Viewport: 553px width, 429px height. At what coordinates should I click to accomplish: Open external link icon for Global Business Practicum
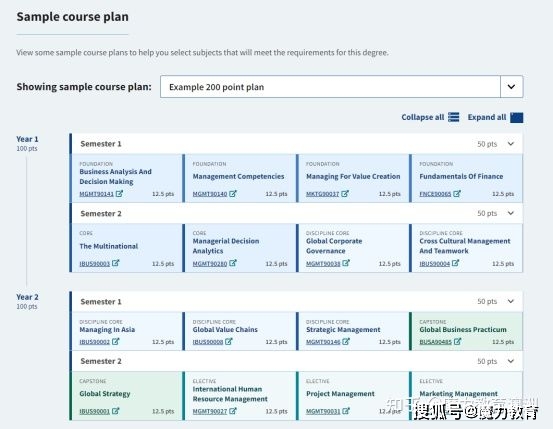coord(457,341)
